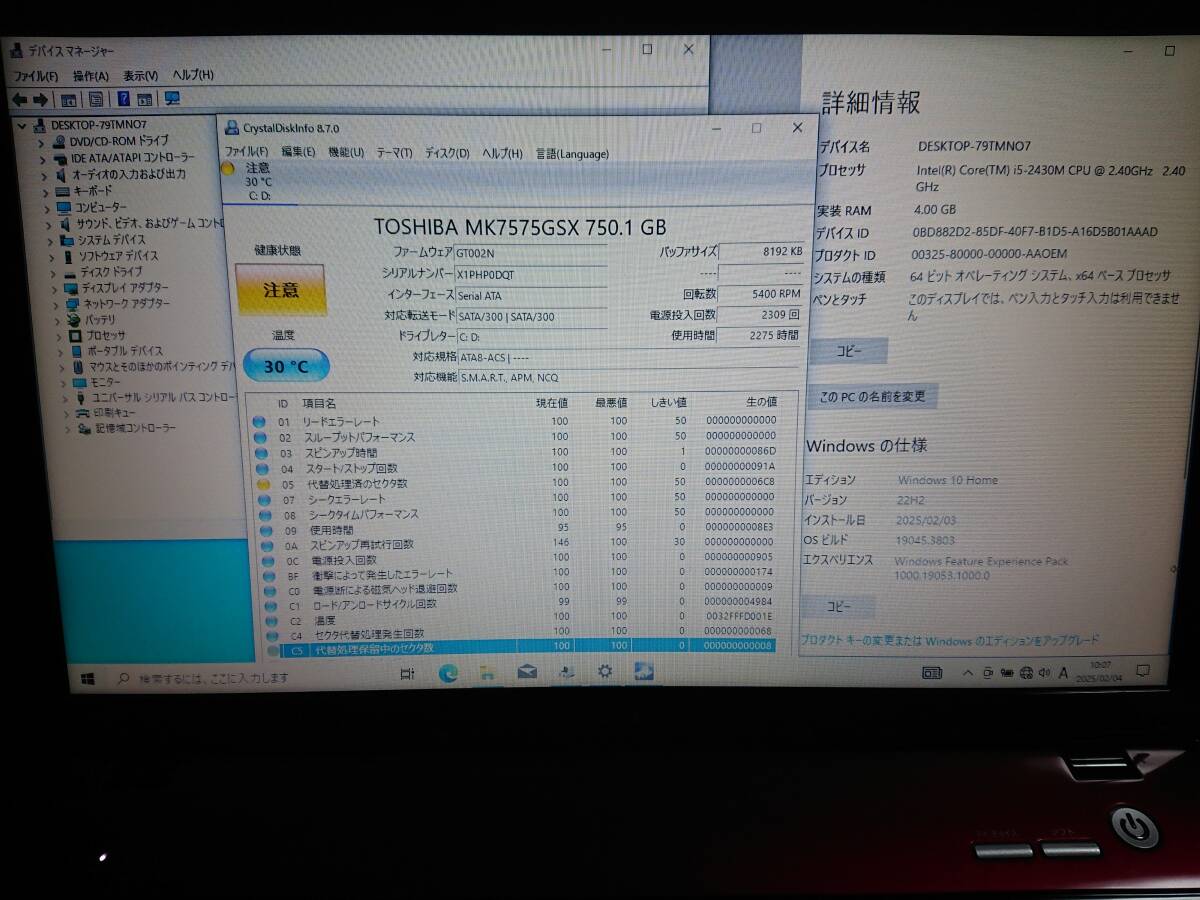This screenshot has width=1200, height=900.
Task: Click the バッテリ battery device icon
Action: 73,320
